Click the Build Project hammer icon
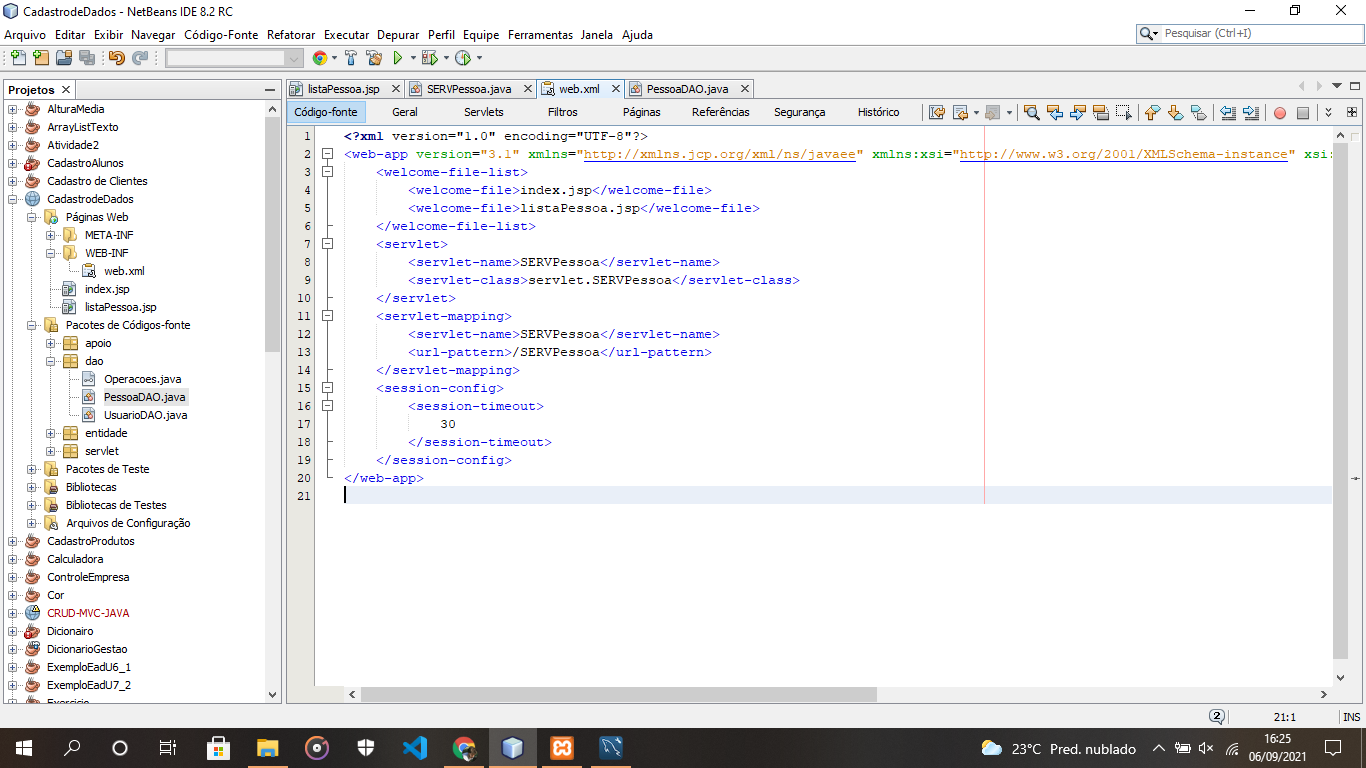The image size is (1366, 768). (351, 58)
